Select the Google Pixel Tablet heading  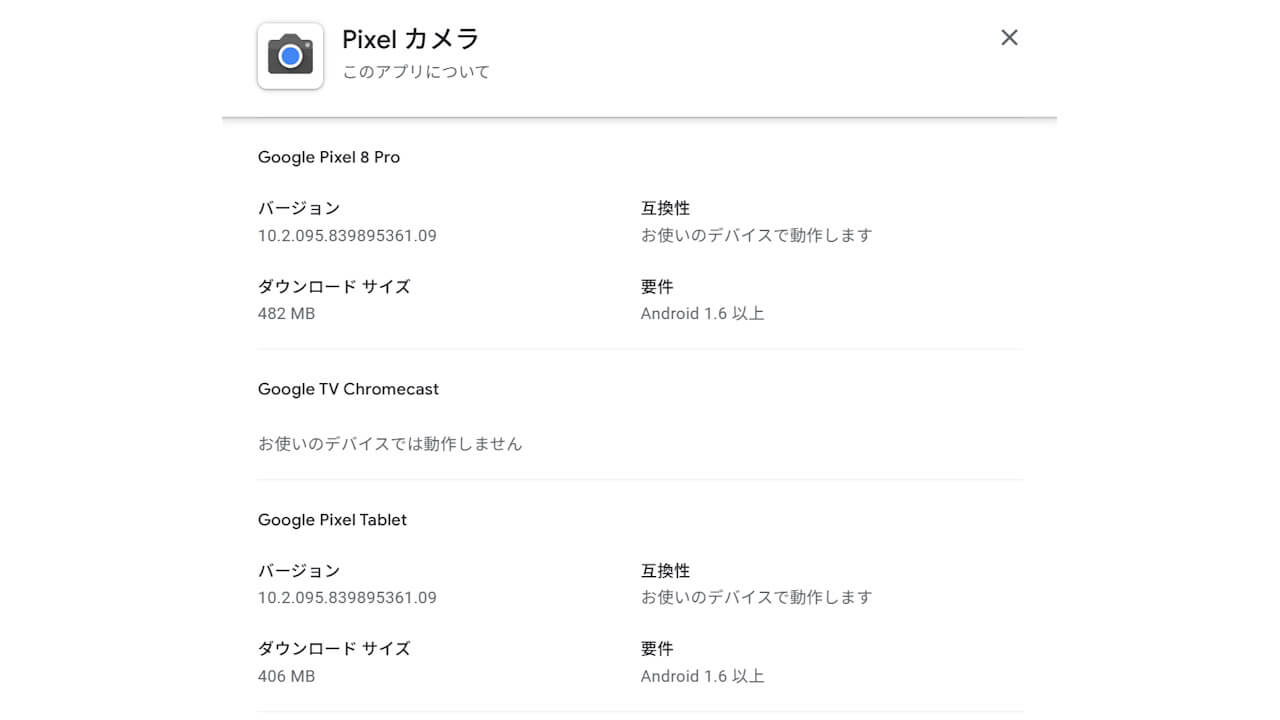click(332, 520)
